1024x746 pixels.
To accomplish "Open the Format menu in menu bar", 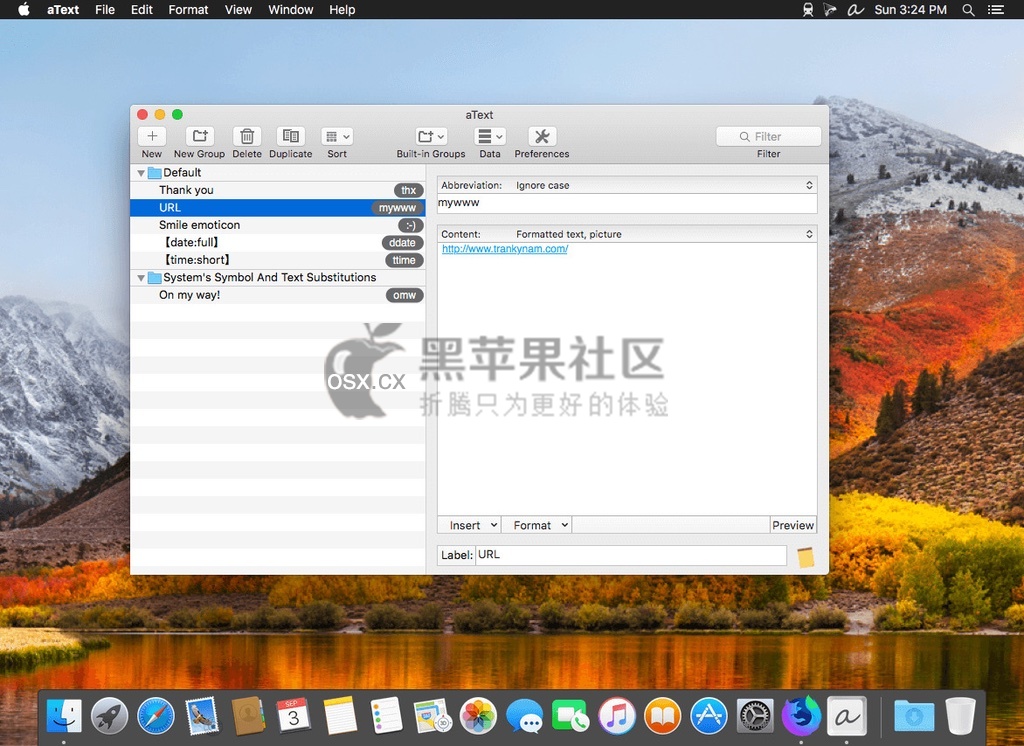I will pos(188,10).
